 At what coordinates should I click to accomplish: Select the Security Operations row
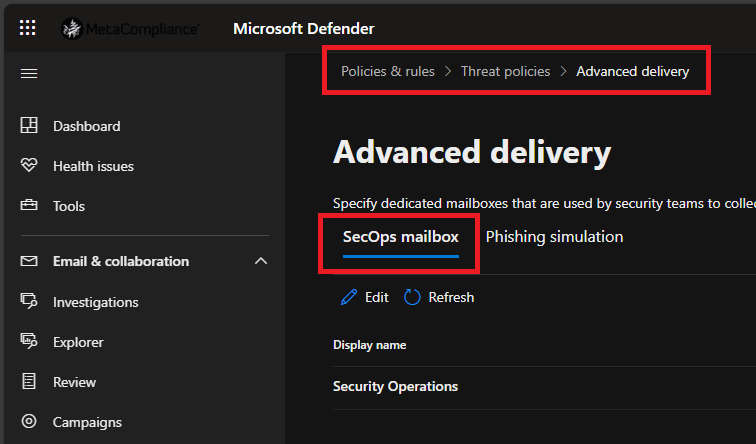[x=544, y=387]
